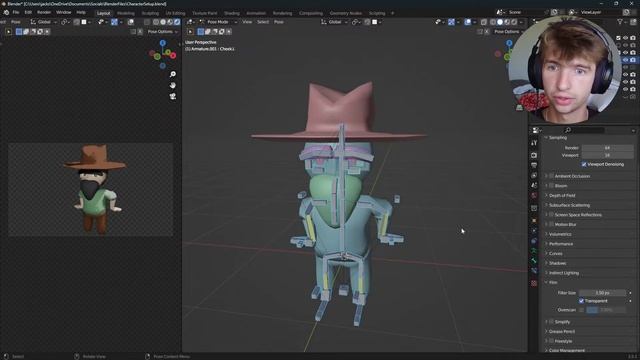Viewport: 640px width, 360px height.
Task: Set left viewport to solid shading
Action: coord(163,22)
